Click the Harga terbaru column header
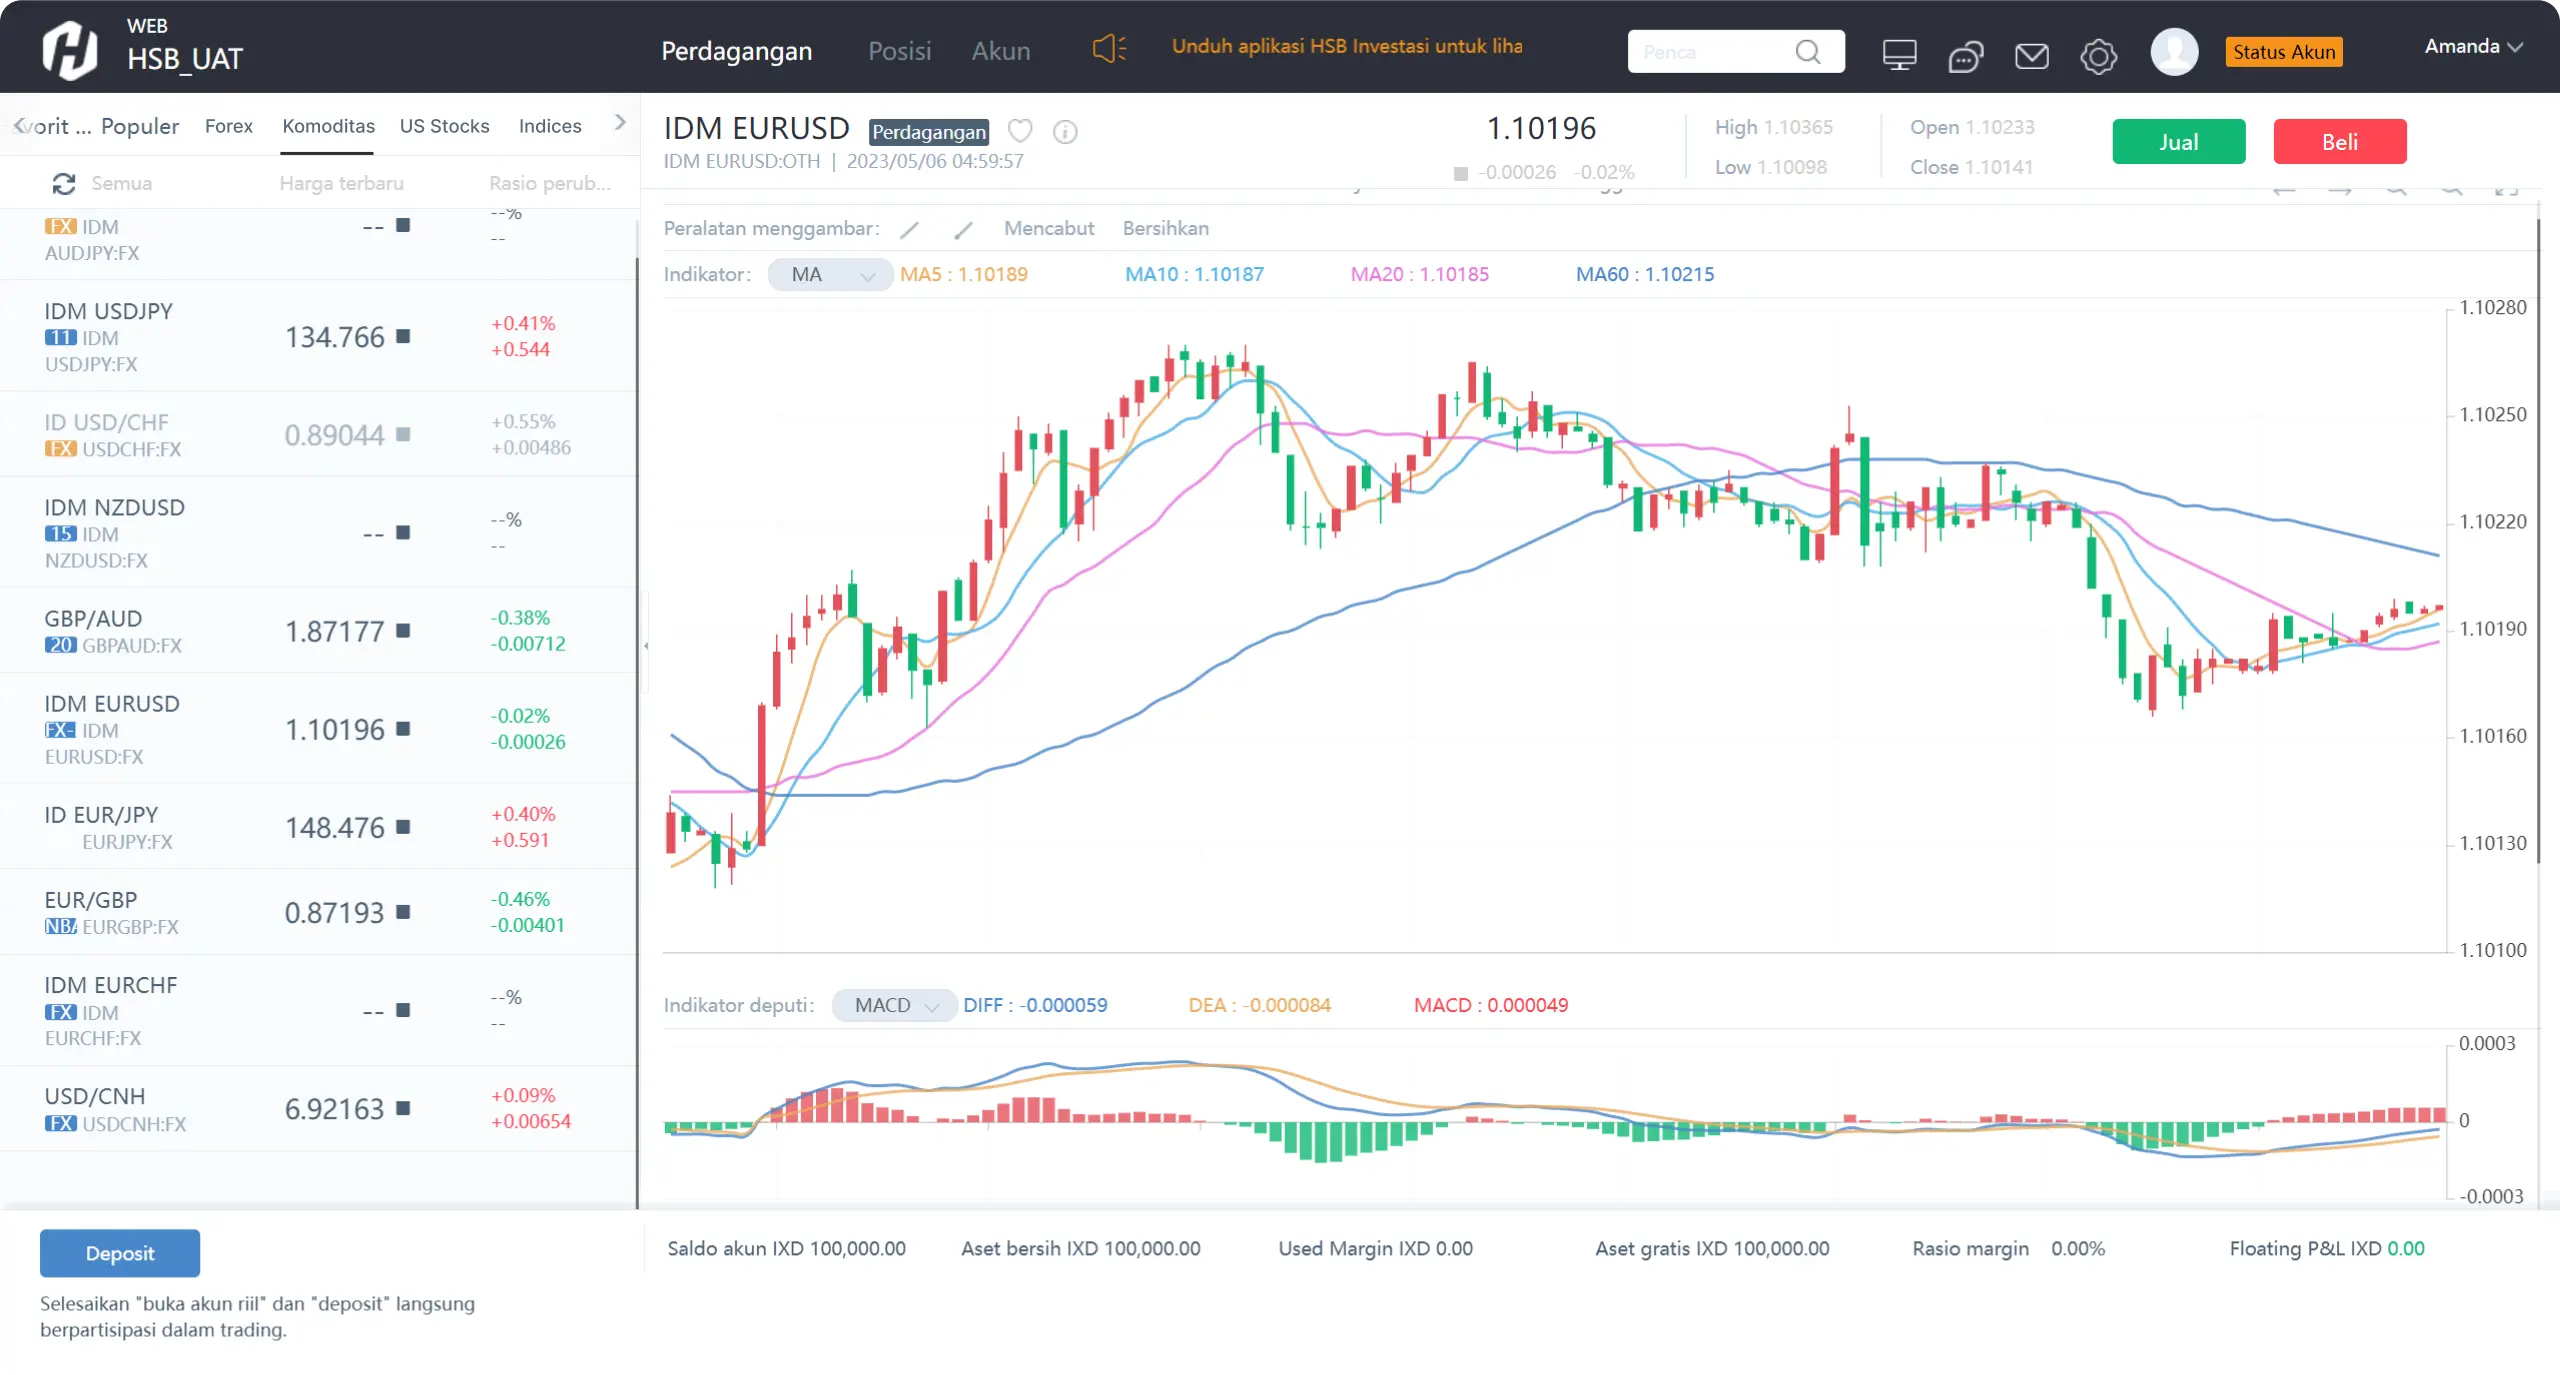Screen dimensions: 2560x1375 tap(342, 183)
